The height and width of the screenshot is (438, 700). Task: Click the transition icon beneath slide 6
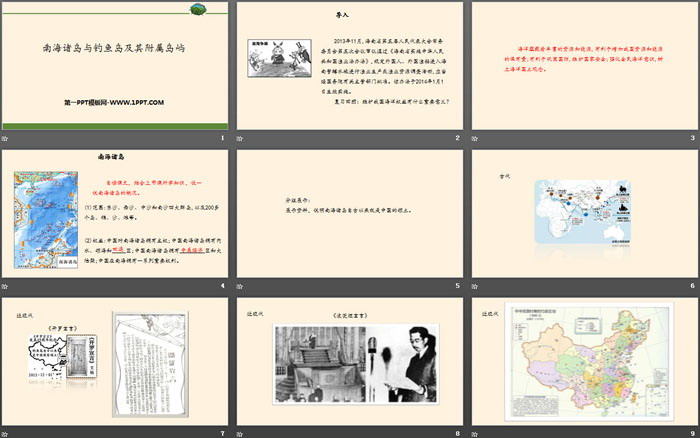(x=475, y=286)
